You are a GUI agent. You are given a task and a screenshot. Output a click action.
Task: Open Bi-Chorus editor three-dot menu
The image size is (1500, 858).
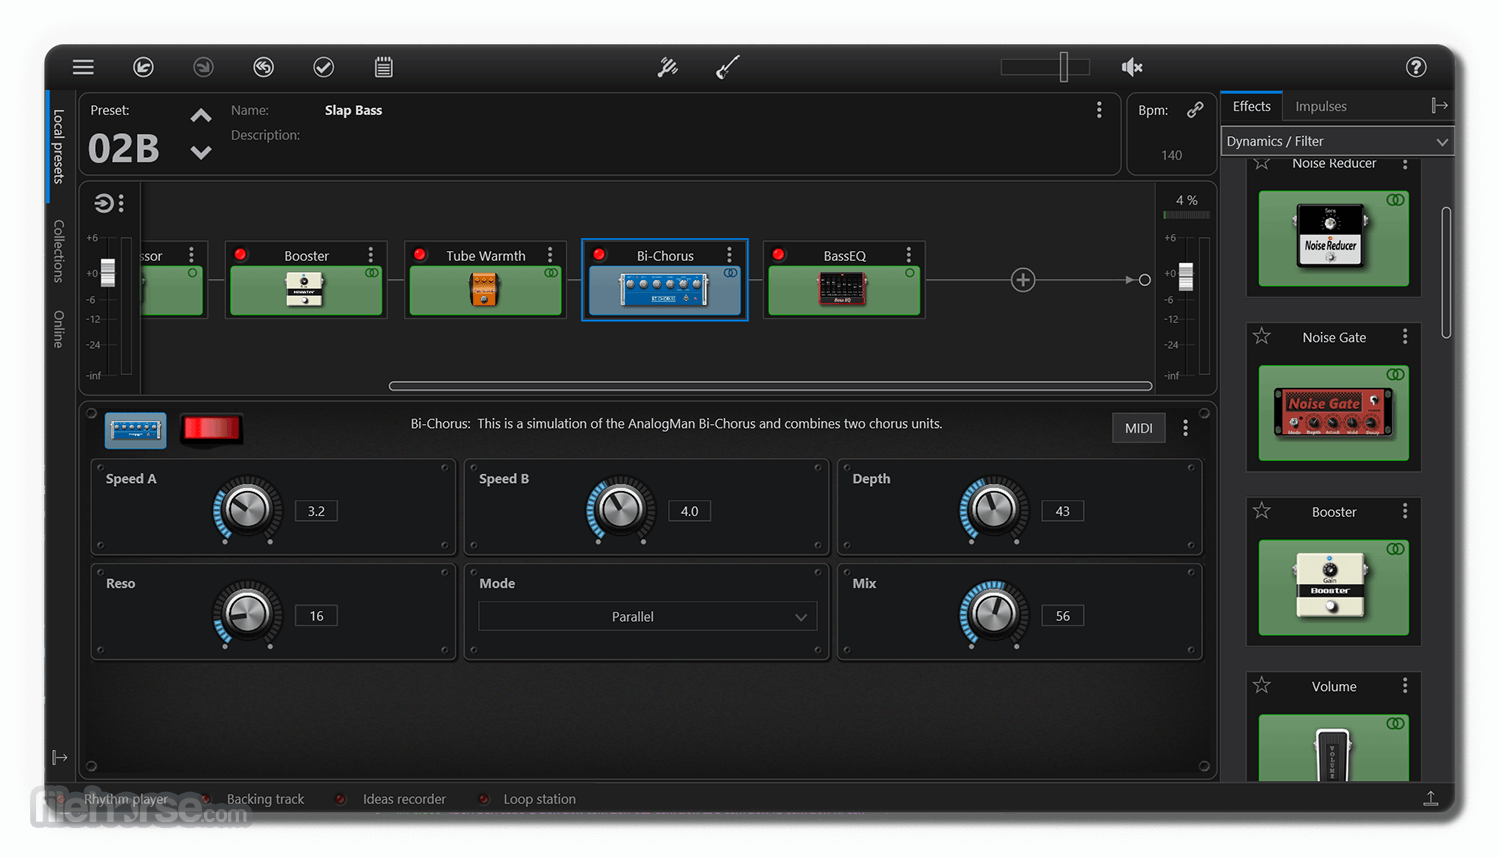pyautogui.click(x=1186, y=428)
